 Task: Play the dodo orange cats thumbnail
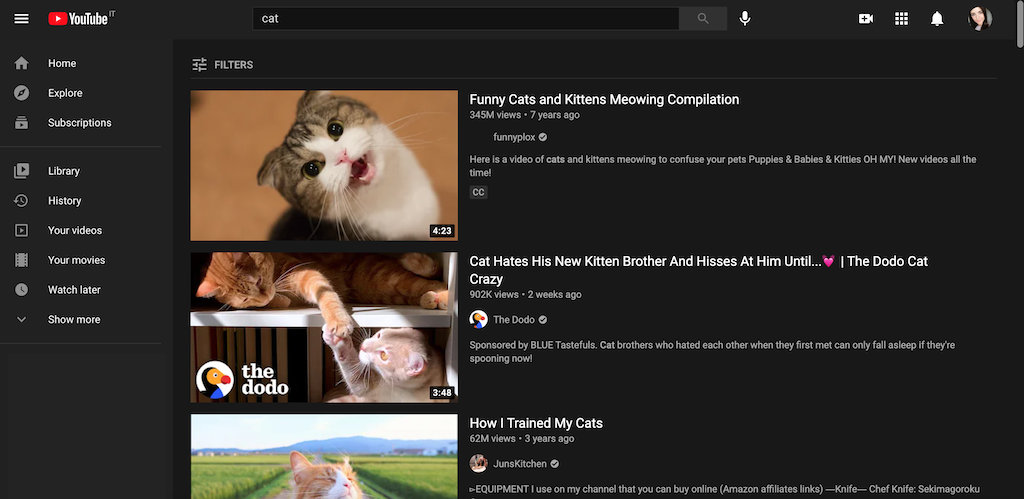[324, 327]
